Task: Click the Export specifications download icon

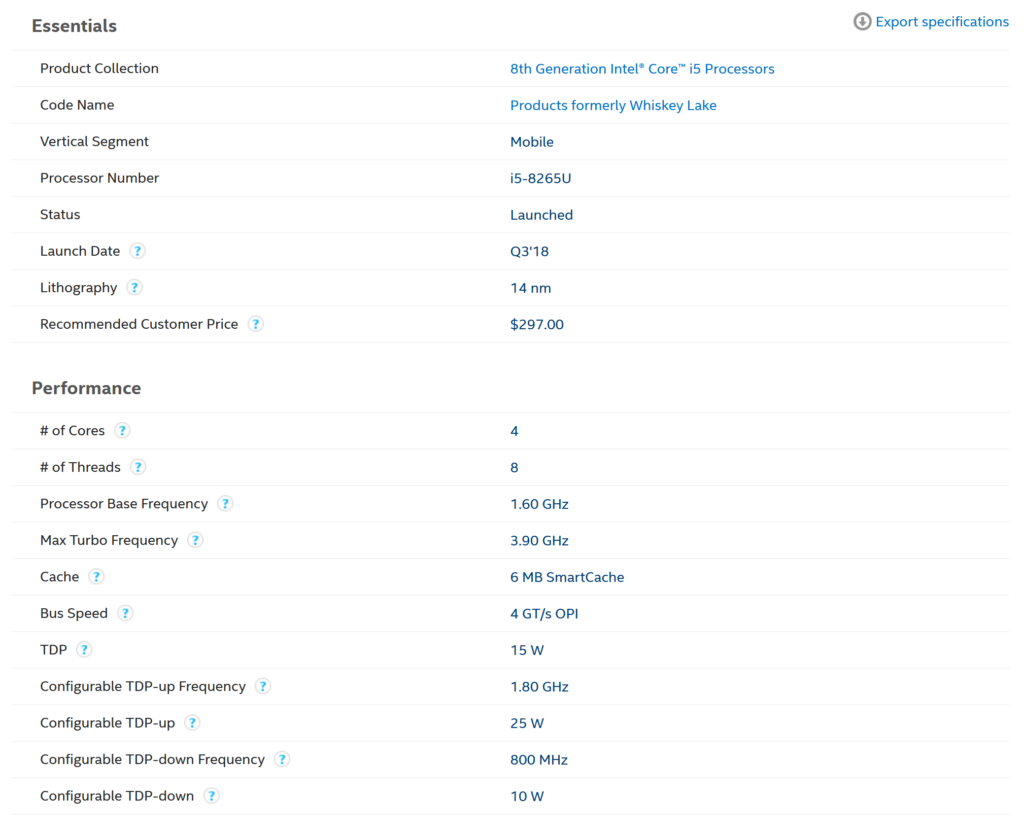Action: pos(862,22)
